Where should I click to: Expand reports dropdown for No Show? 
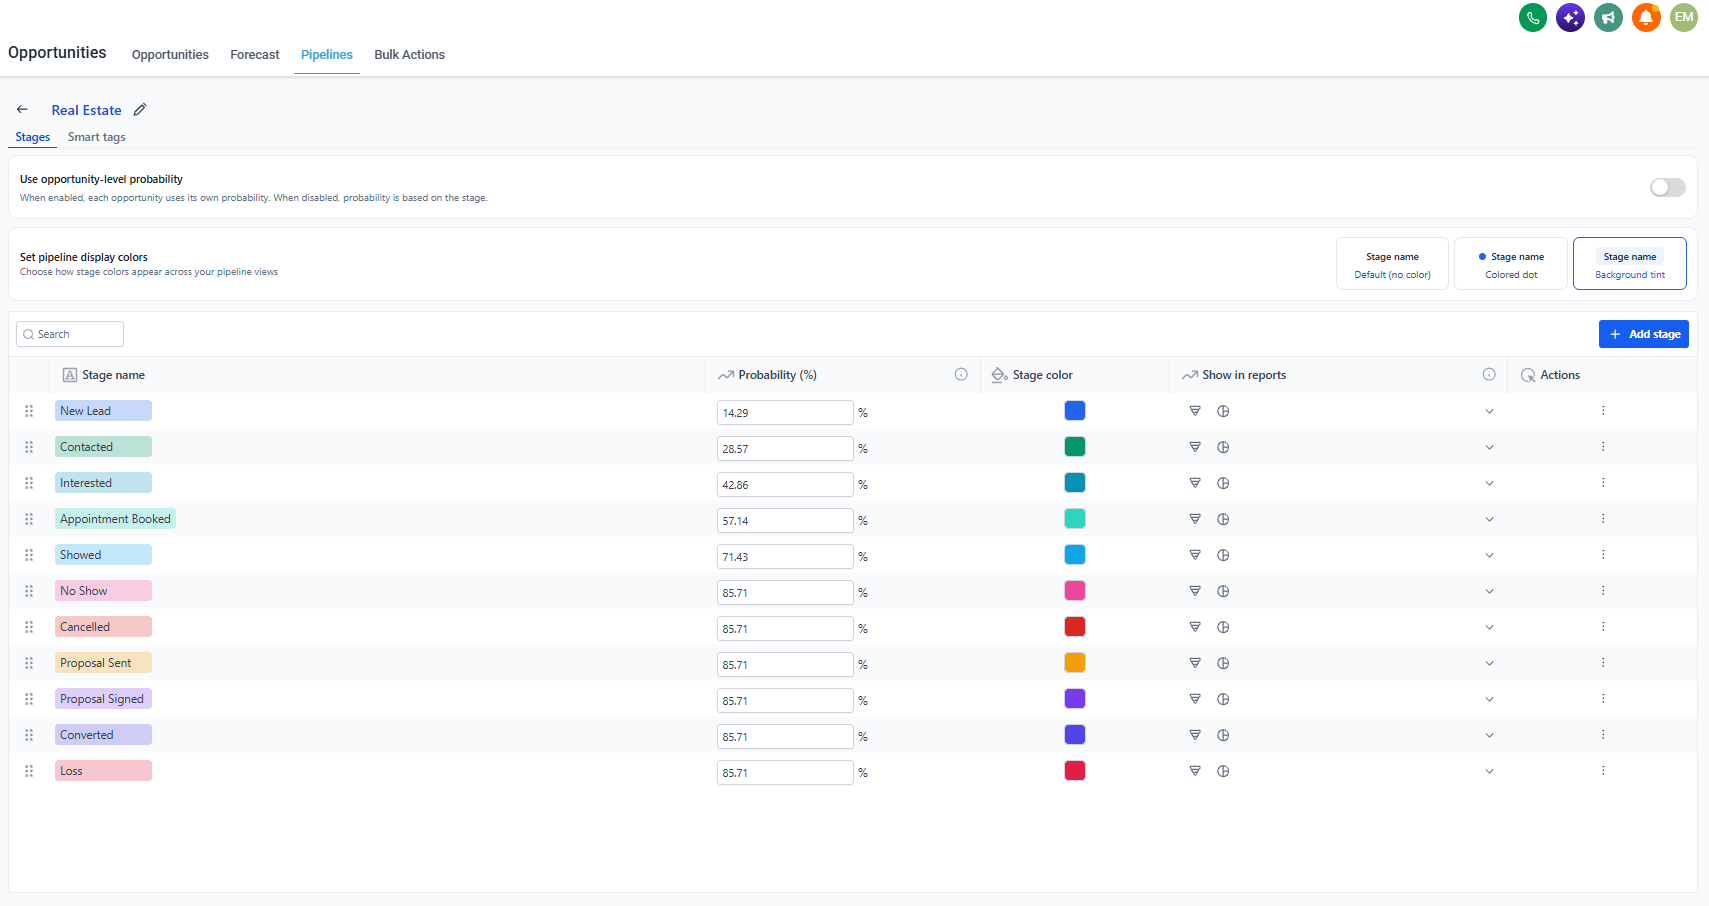point(1489,591)
